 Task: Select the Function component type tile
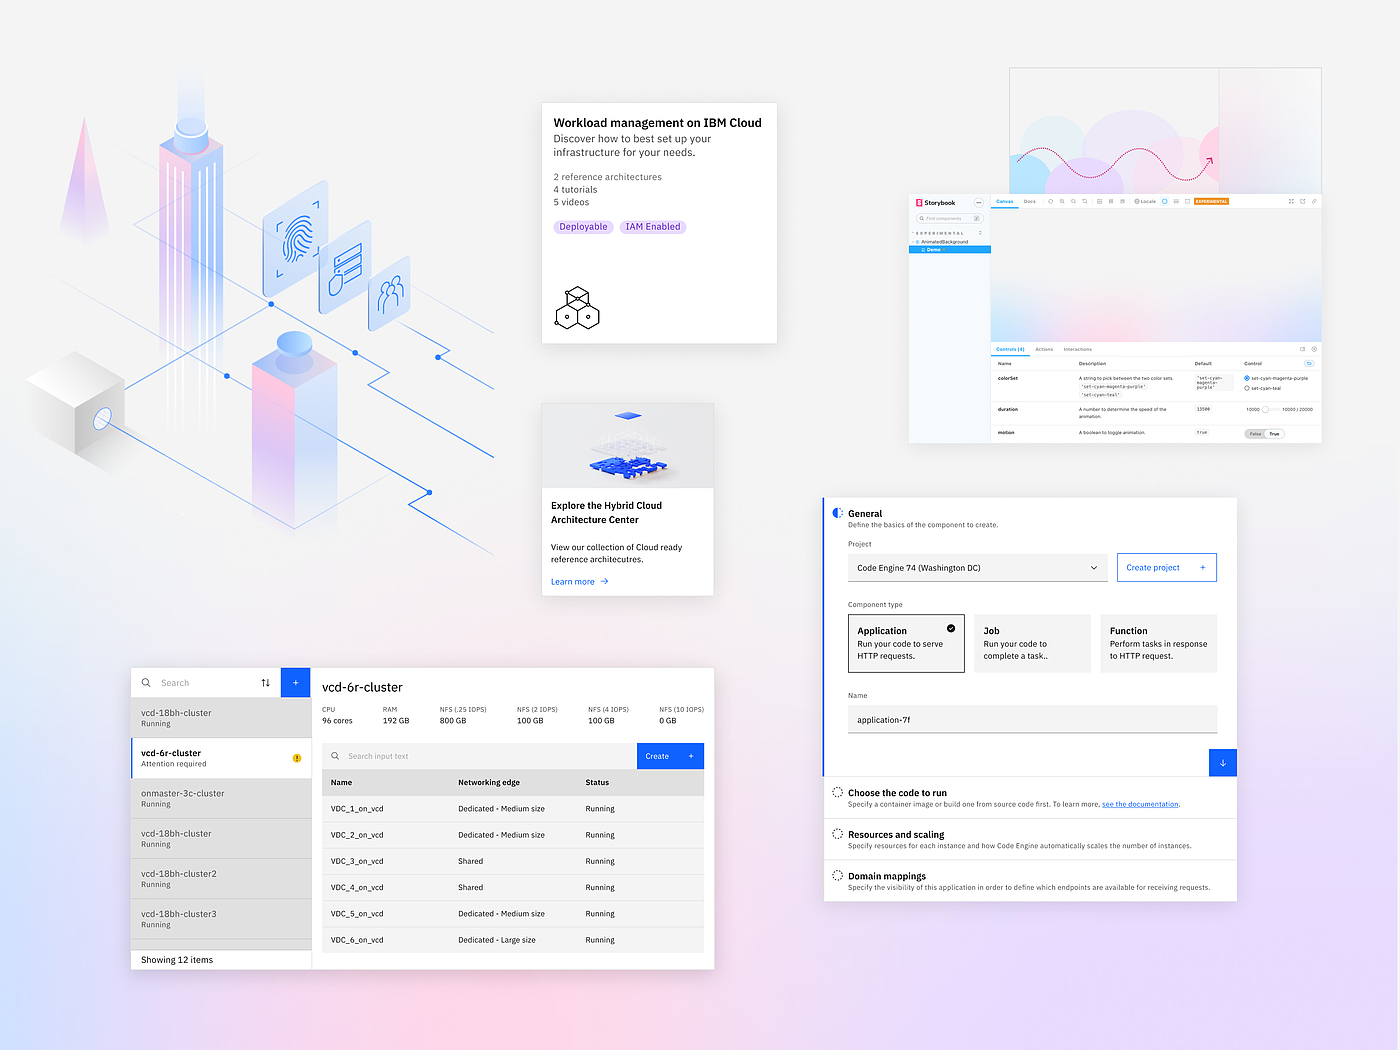pyautogui.click(x=1159, y=643)
